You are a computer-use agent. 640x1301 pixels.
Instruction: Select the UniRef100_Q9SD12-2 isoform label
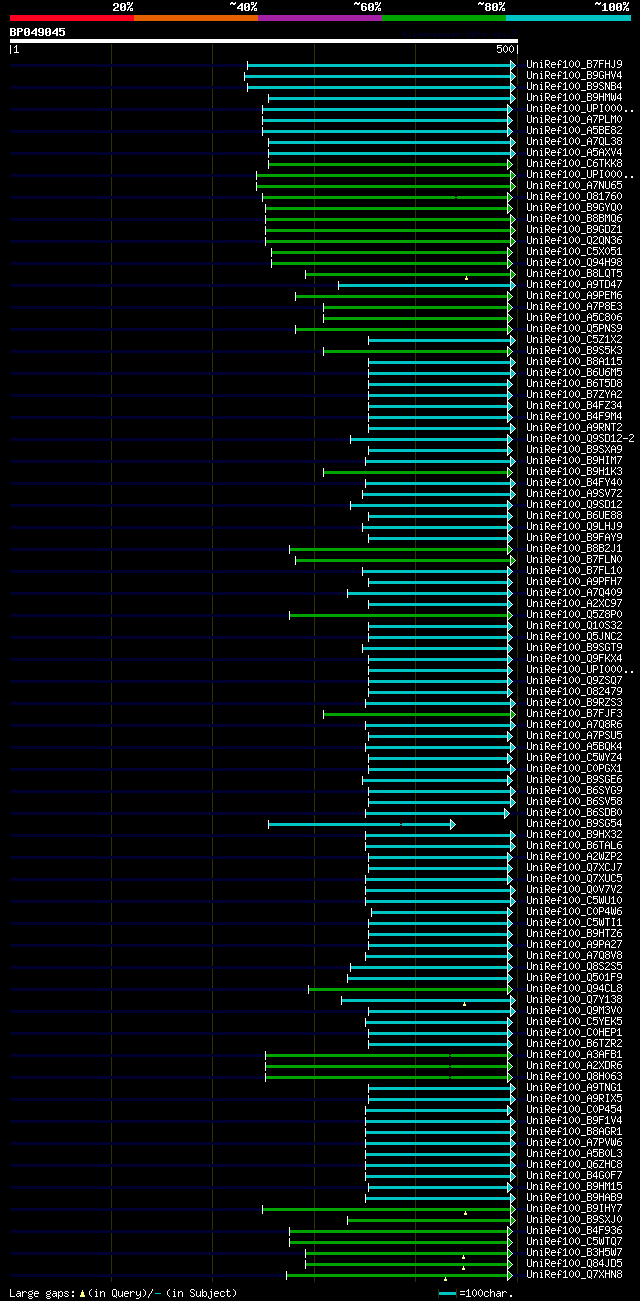tap(580, 438)
